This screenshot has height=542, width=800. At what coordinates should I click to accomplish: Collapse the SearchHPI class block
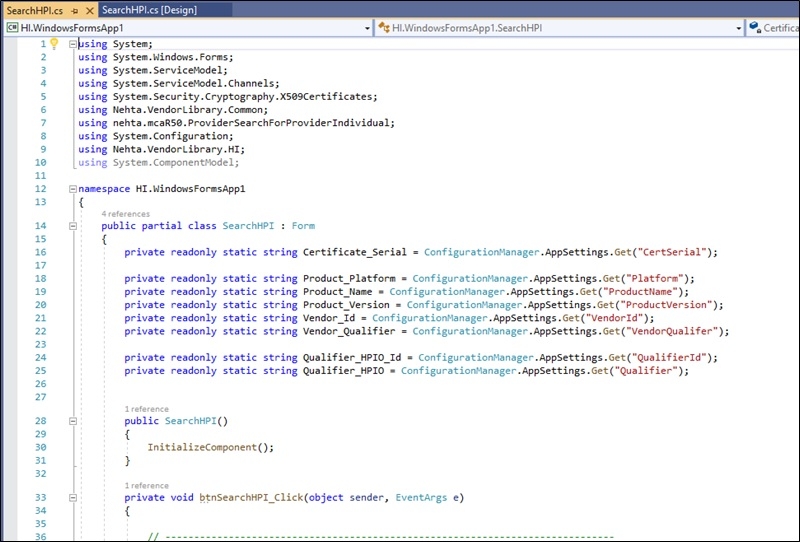72,226
